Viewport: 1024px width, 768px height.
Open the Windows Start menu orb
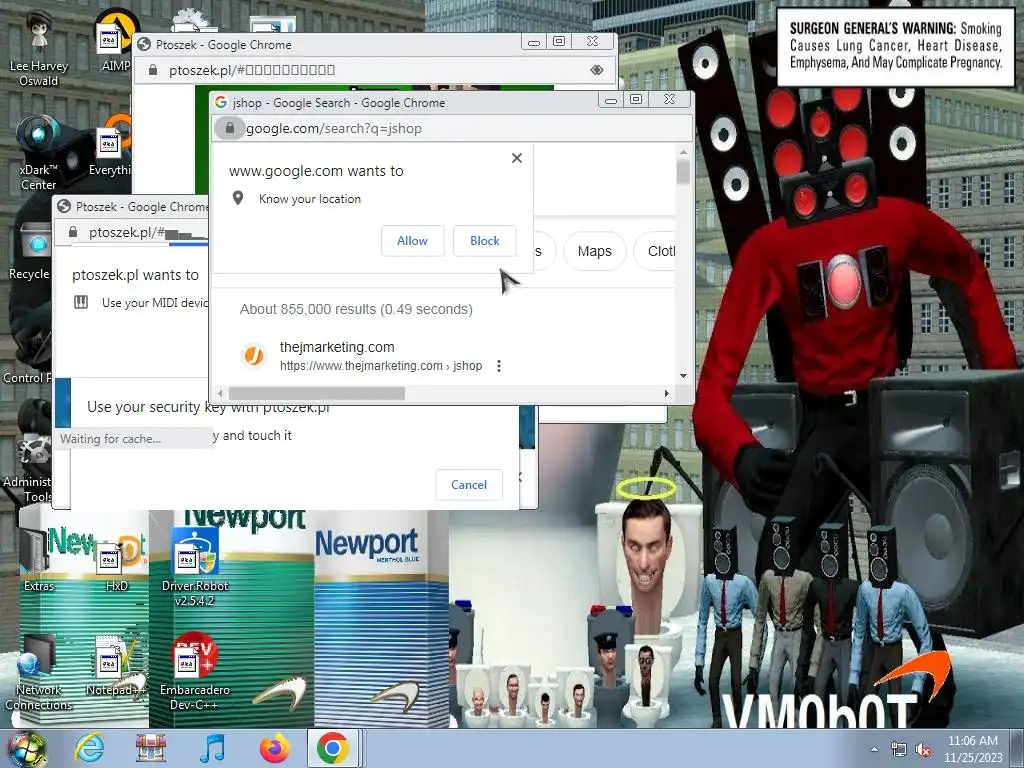[26, 748]
